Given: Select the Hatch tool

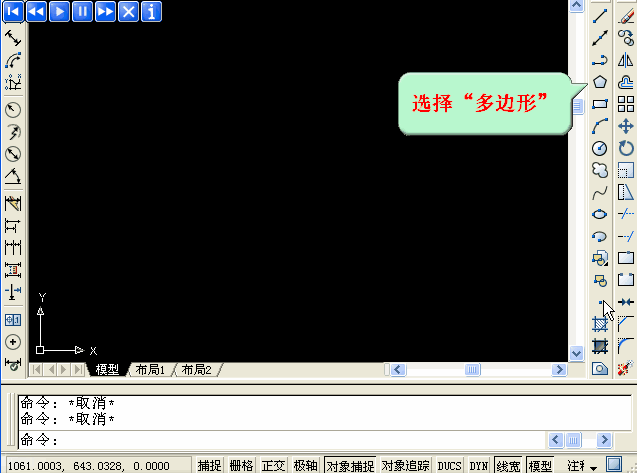Looking at the screenshot, I should pos(600,324).
